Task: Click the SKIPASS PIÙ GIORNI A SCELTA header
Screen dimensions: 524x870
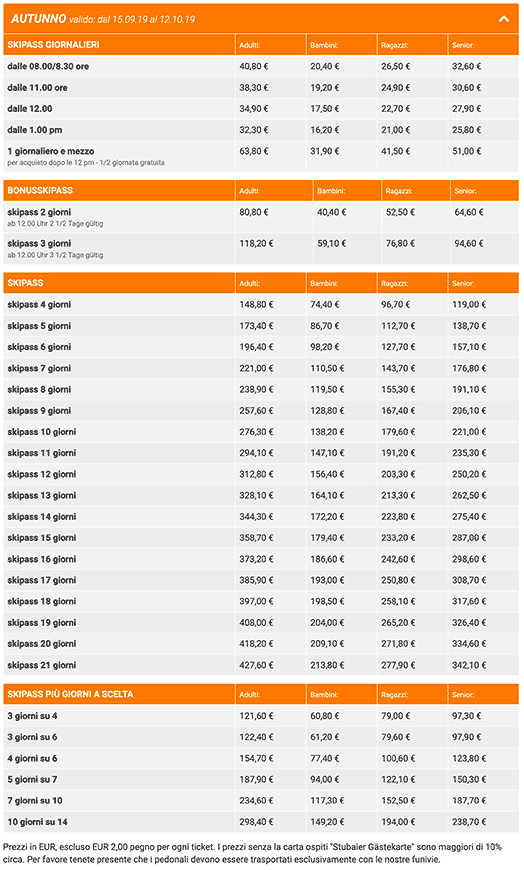Action: [70, 694]
